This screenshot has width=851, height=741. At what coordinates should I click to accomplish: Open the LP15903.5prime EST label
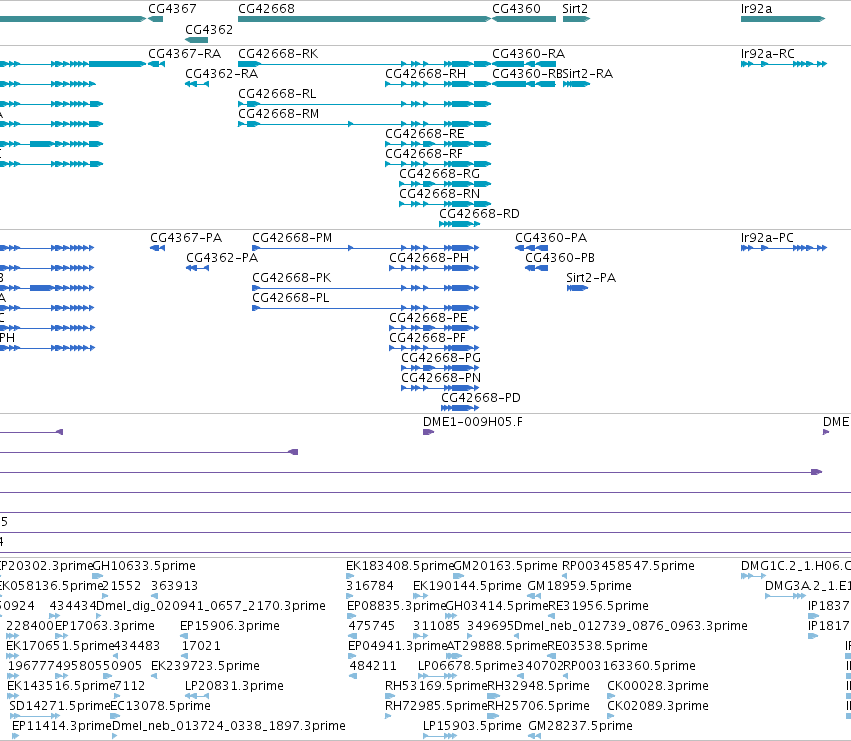point(472,726)
